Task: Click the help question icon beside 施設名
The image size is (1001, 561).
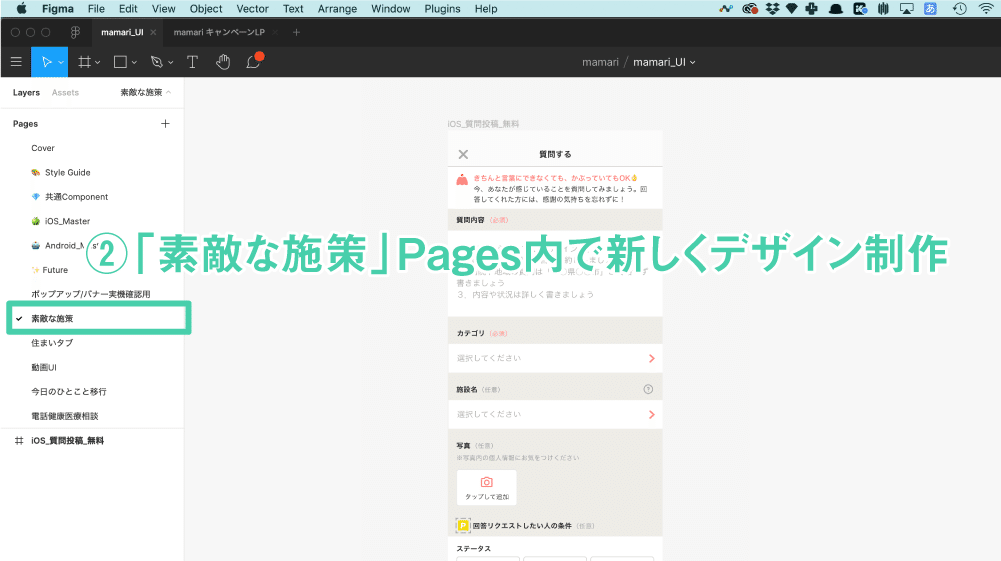Action: click(648, 389)
